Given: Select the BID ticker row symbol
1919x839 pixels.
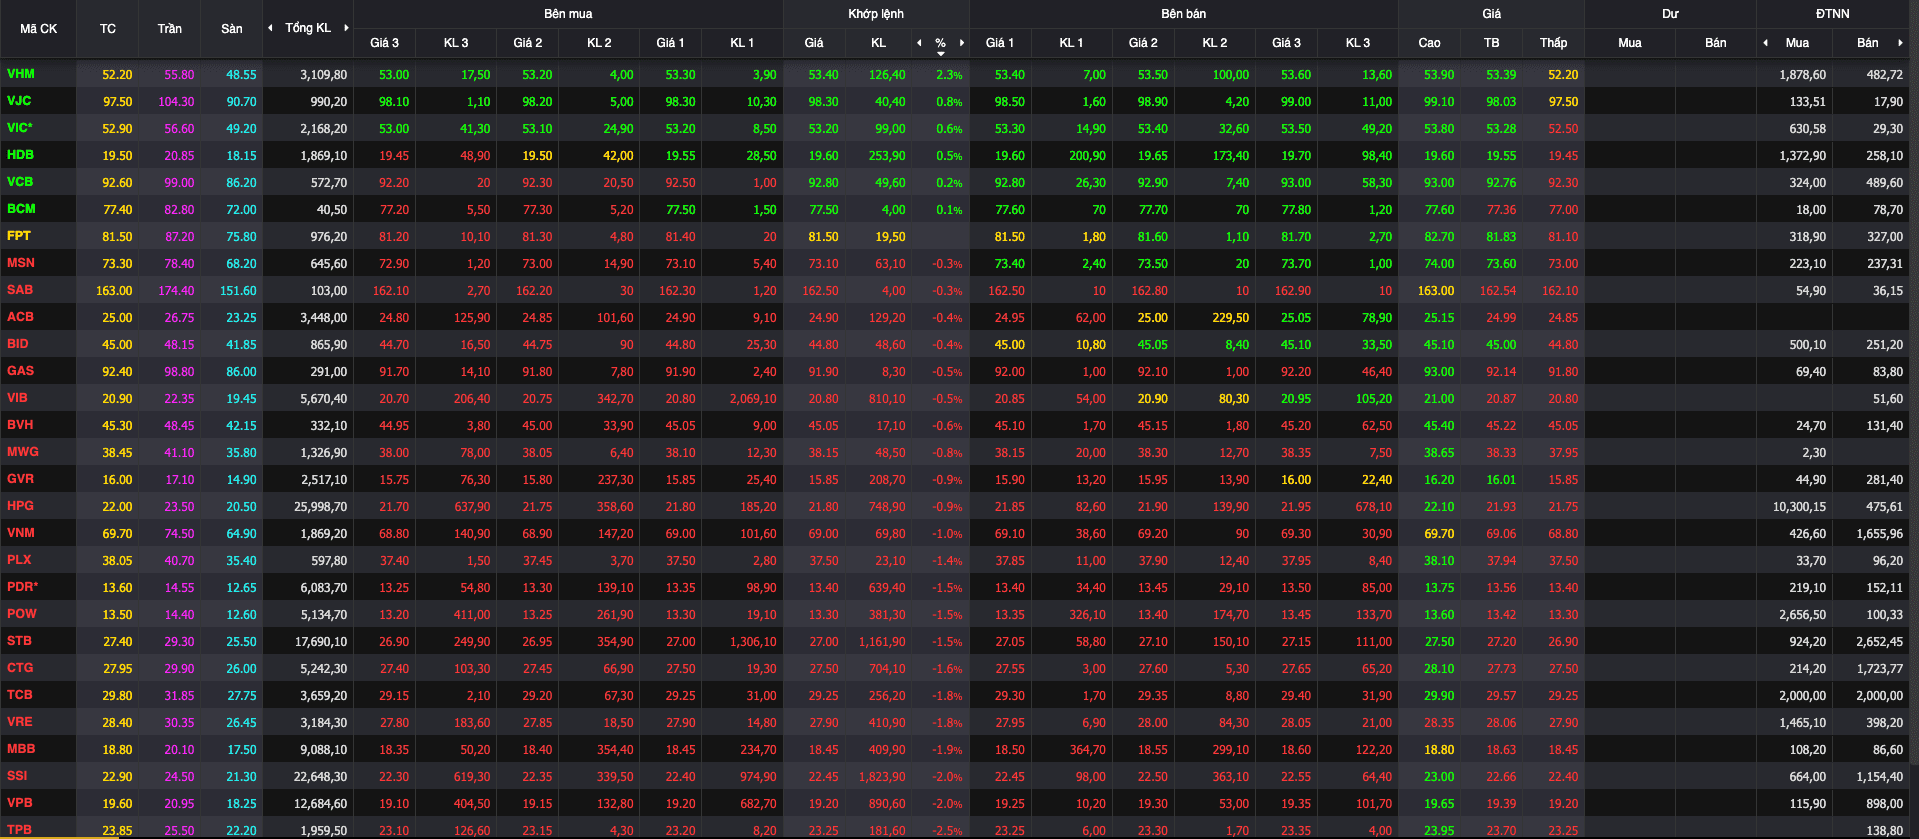Looking at the screenshot, I should click(18, 344).
